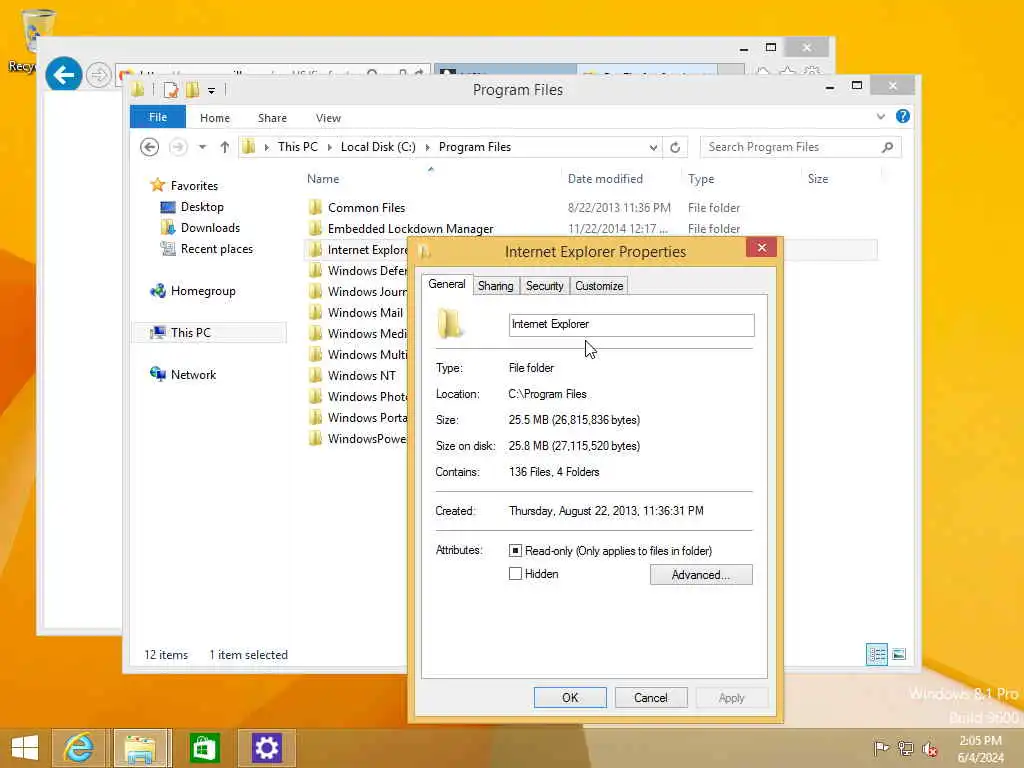Open PC Settings gear on taskbar

click(x=266, y=748)
